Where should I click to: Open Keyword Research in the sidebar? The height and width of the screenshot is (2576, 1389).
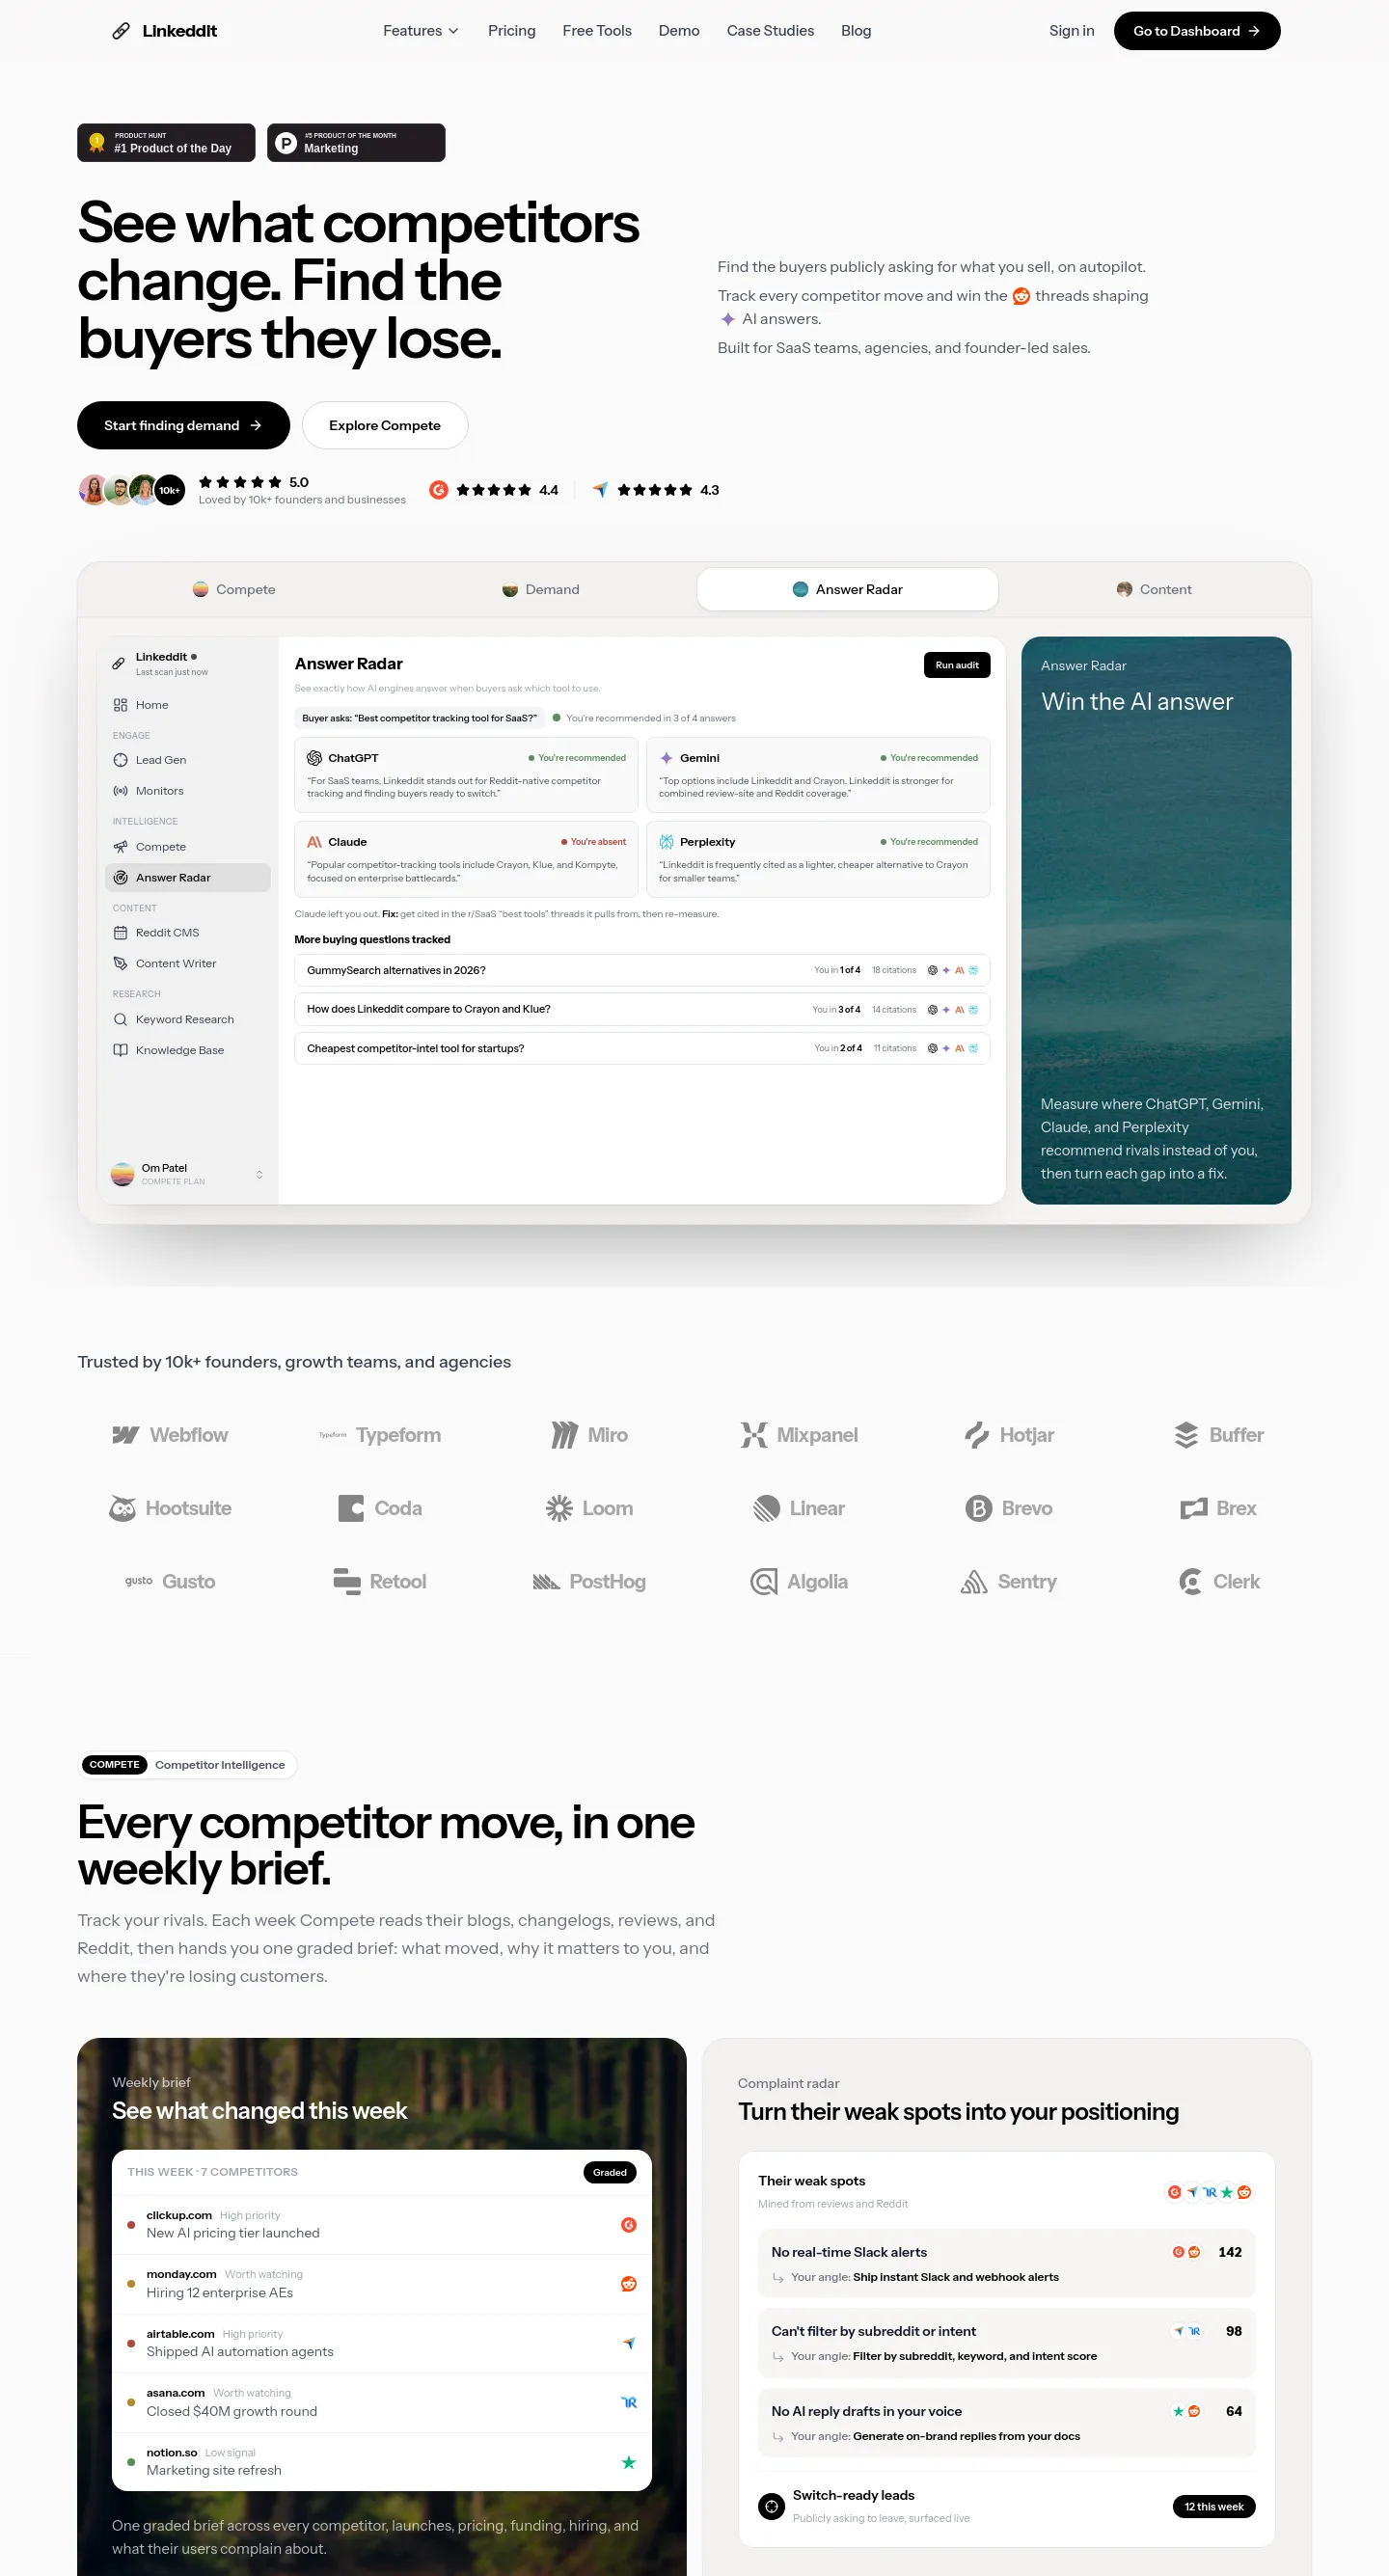coord(187,1019)
